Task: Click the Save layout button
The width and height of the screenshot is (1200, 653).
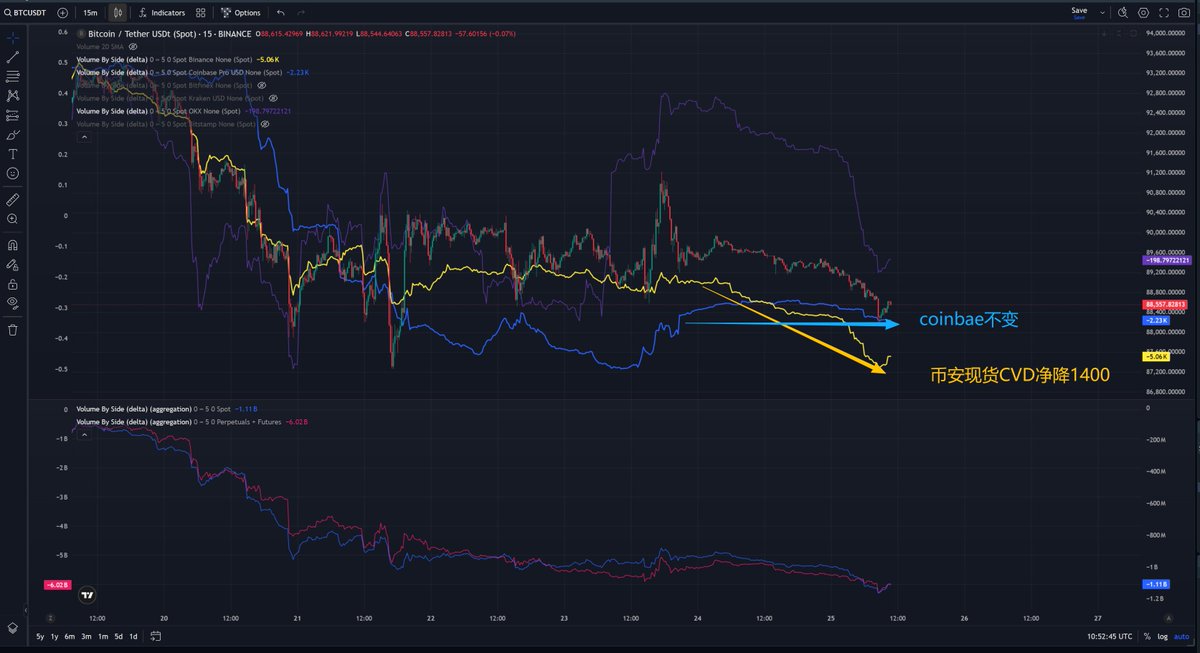Action: tap(1079, 12)
